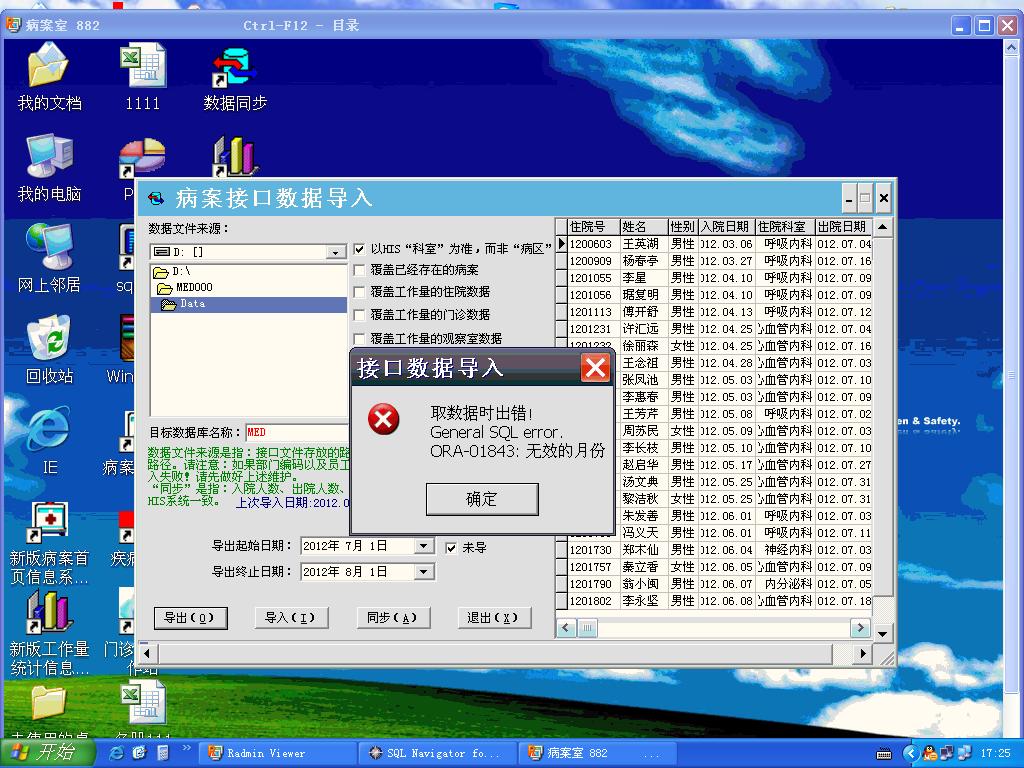Open 导出终止日期 date dropdown
This screenshot has height=768, width=1024.
point(423,572)
